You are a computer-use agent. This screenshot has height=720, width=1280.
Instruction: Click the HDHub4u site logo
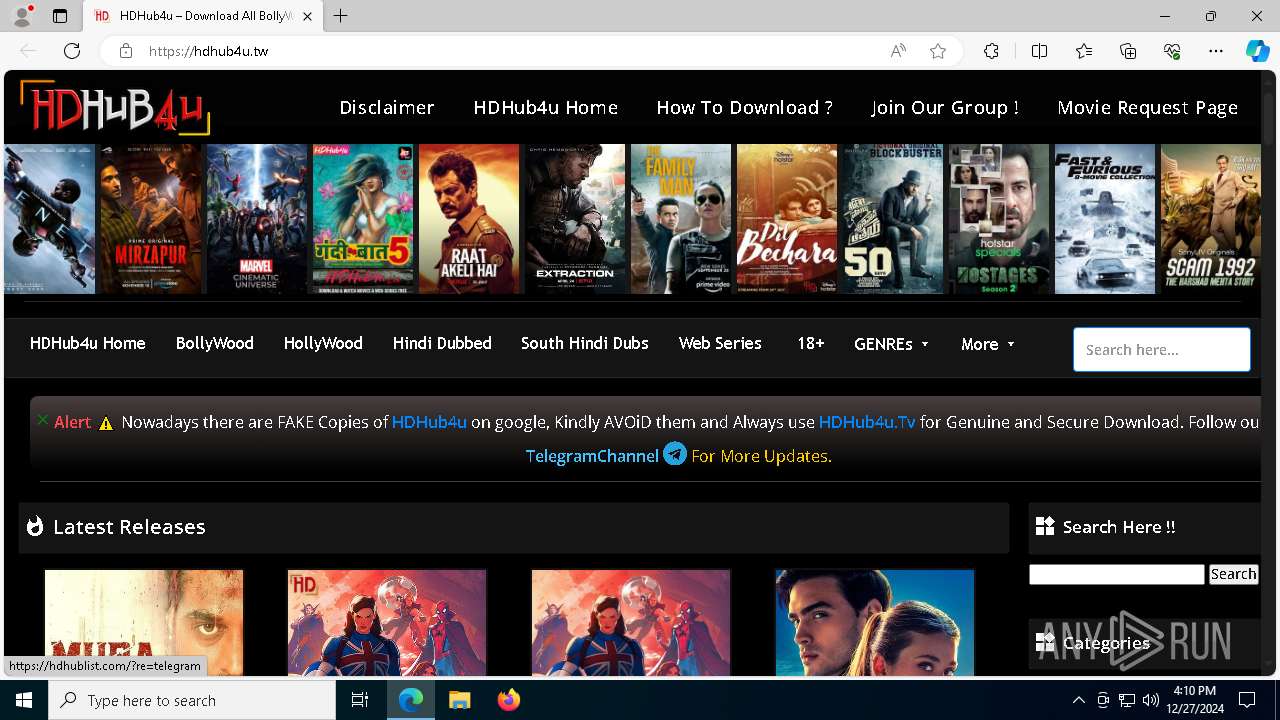[x=115, y=108]
